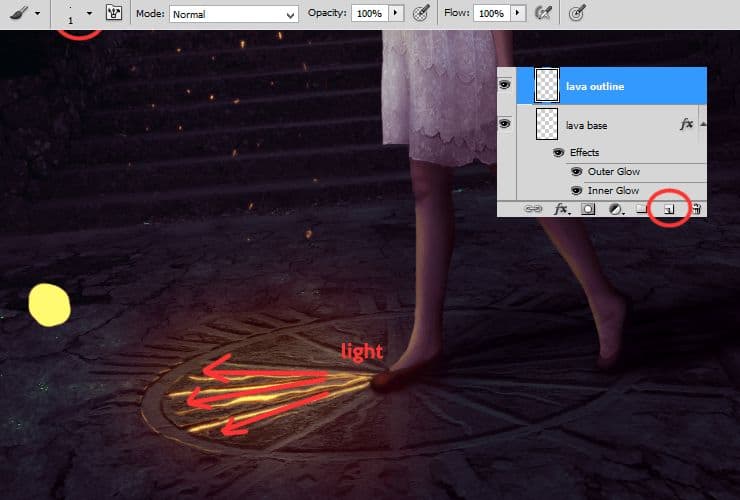Open the Flow slider arrow
740x500 pixels.
click(x=517, y=14)
